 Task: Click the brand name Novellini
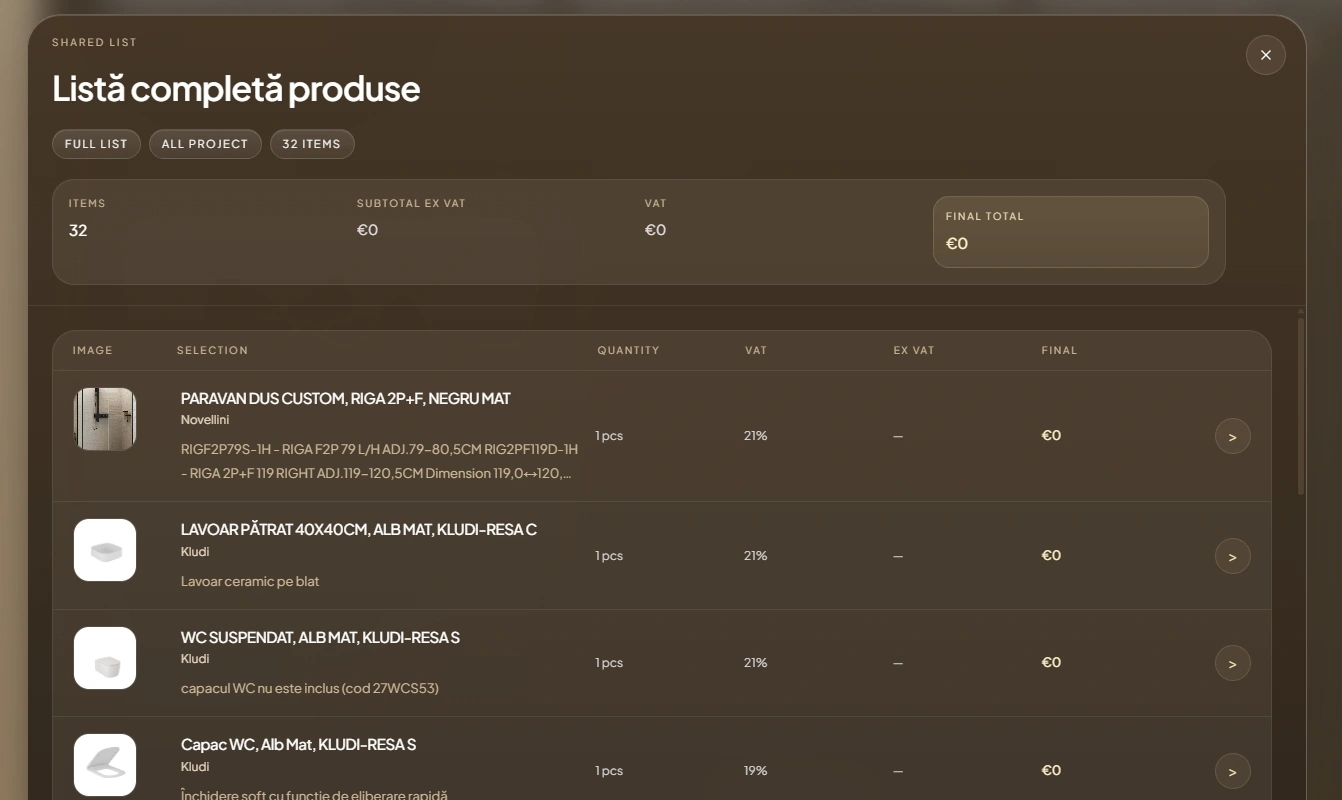205,420
